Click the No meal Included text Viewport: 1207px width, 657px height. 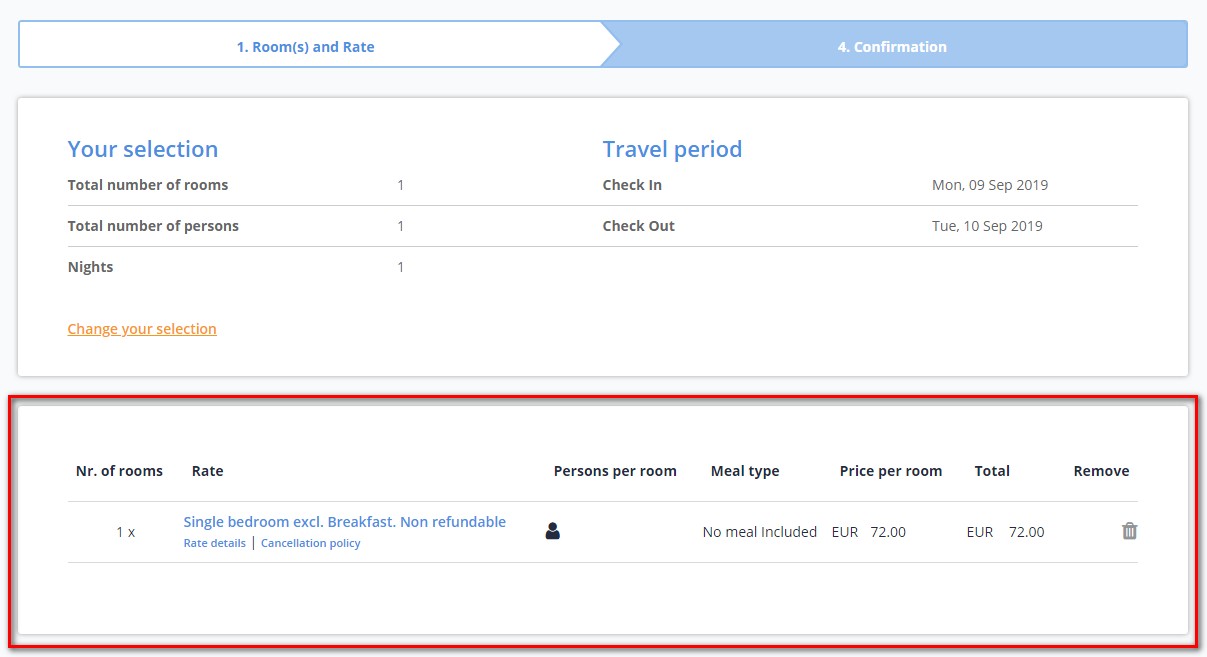(760, 532)
